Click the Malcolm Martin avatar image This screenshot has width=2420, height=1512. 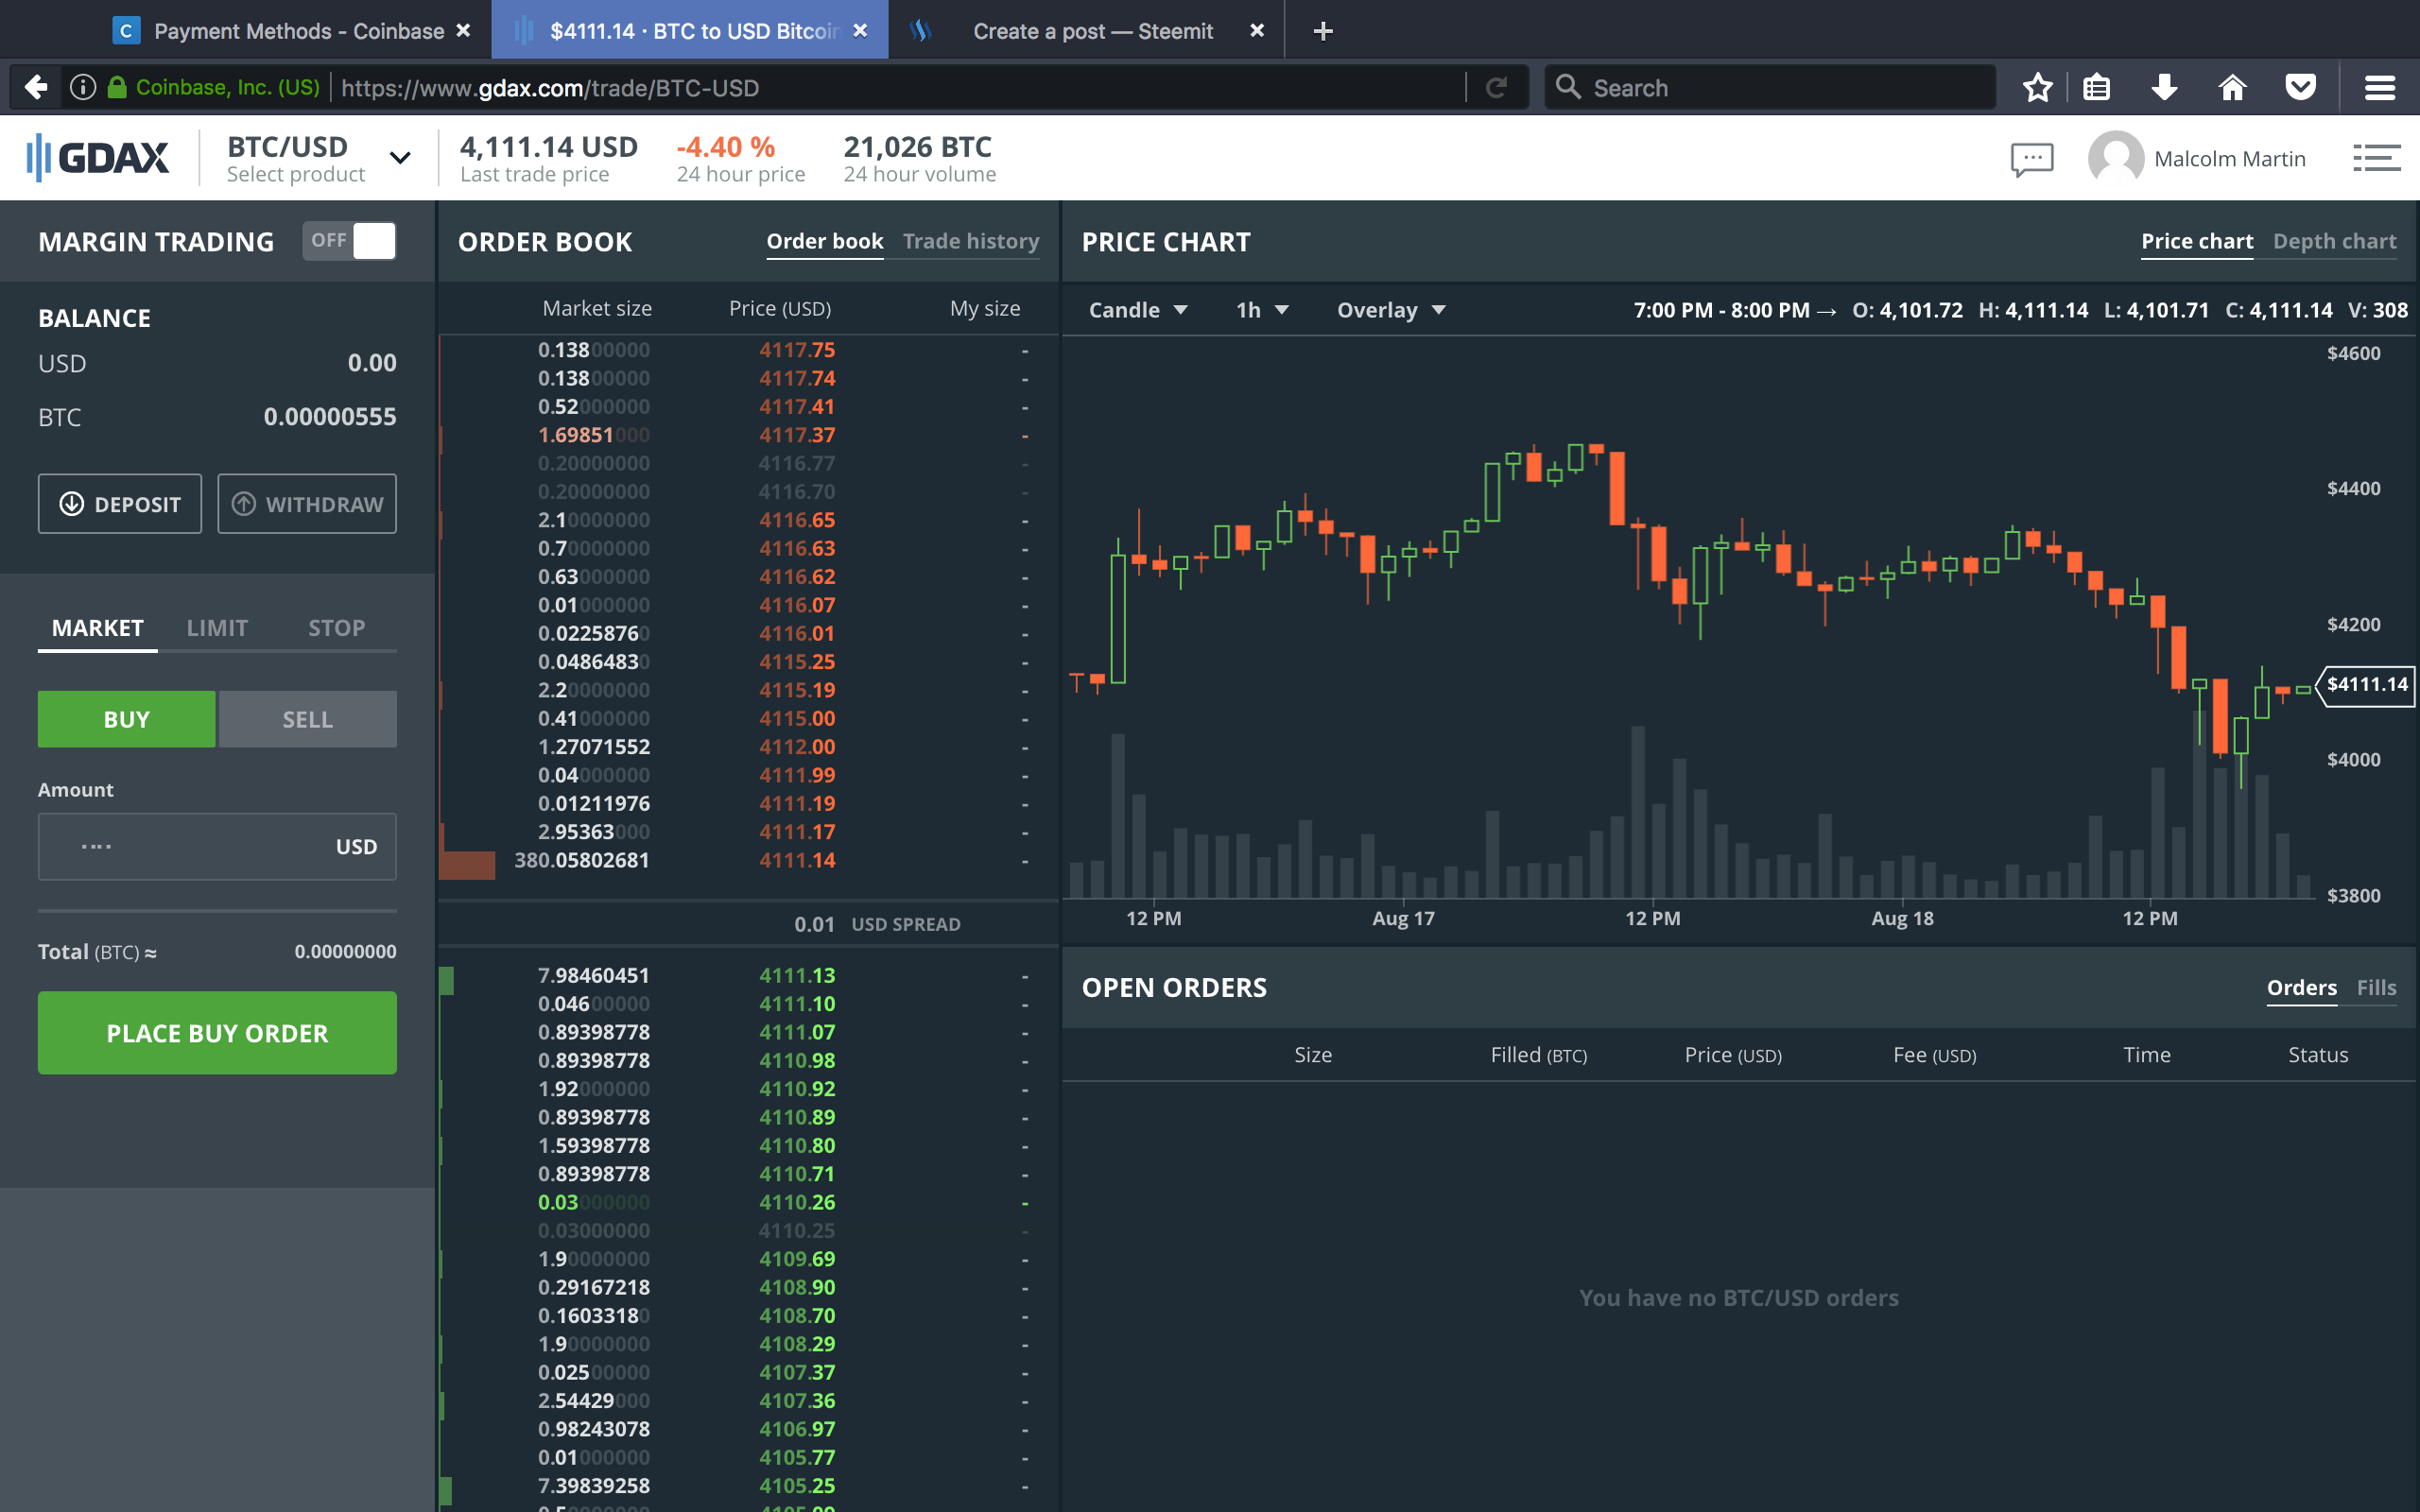2115,159
